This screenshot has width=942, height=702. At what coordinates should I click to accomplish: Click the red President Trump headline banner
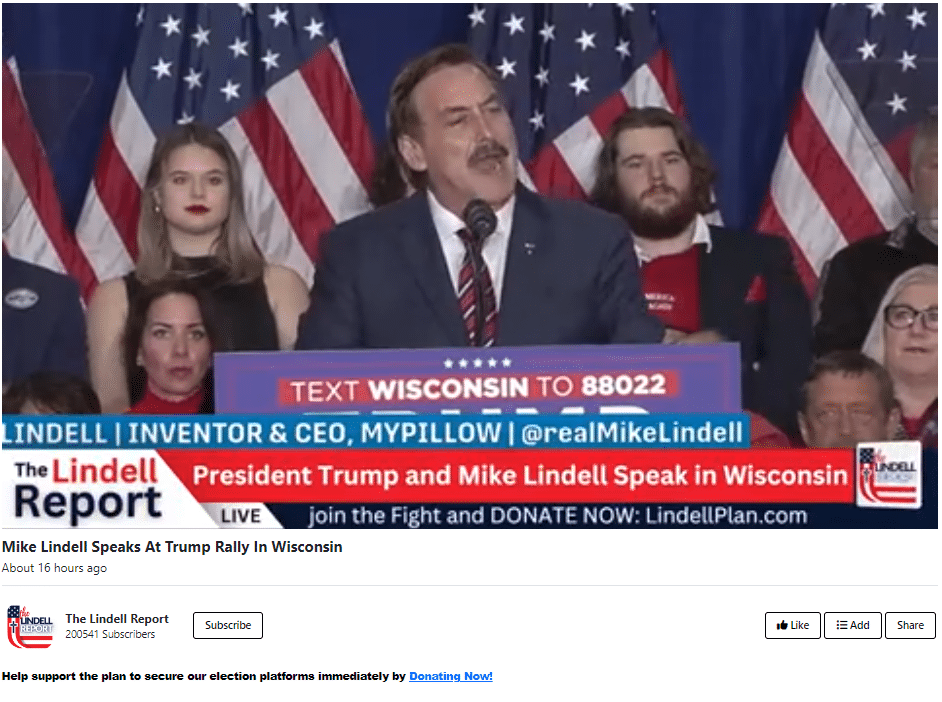click(520, 476)
